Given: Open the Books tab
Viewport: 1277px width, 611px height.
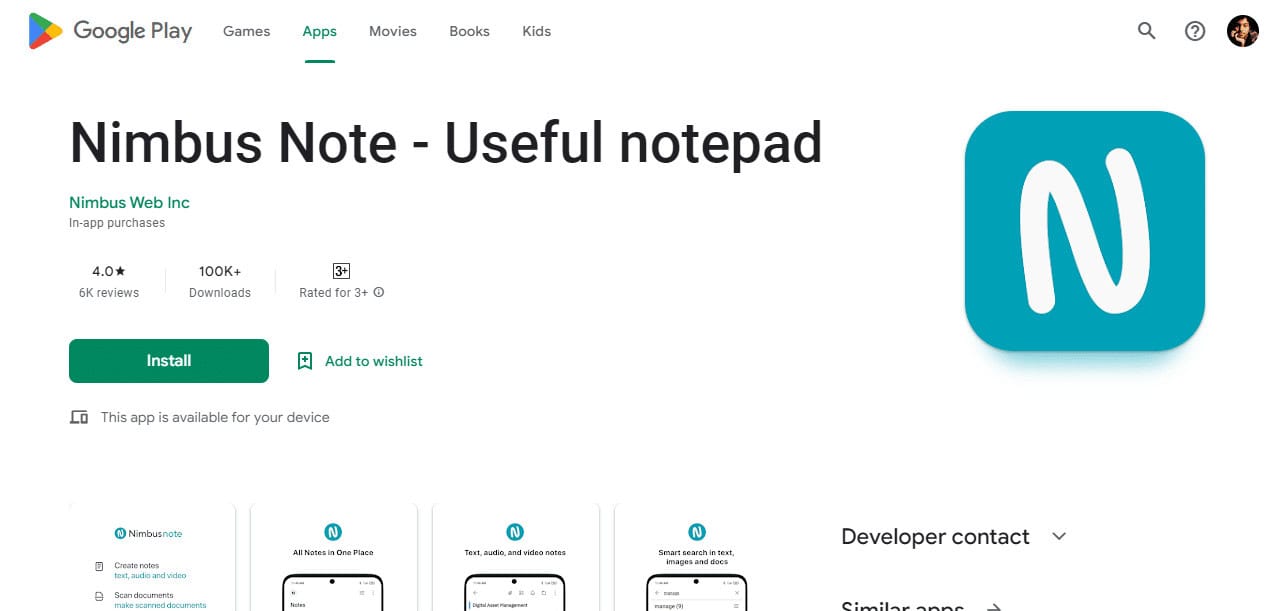Looking at the screenshot, I should [x=469, y=31].
